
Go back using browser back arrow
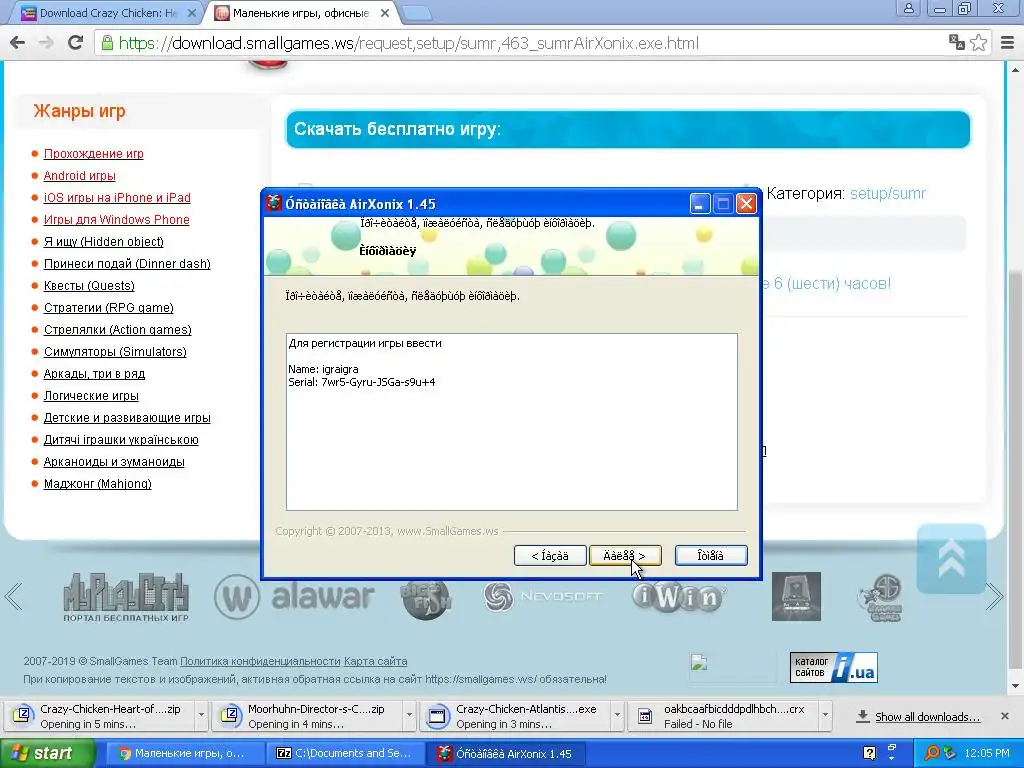pos(18,43)
